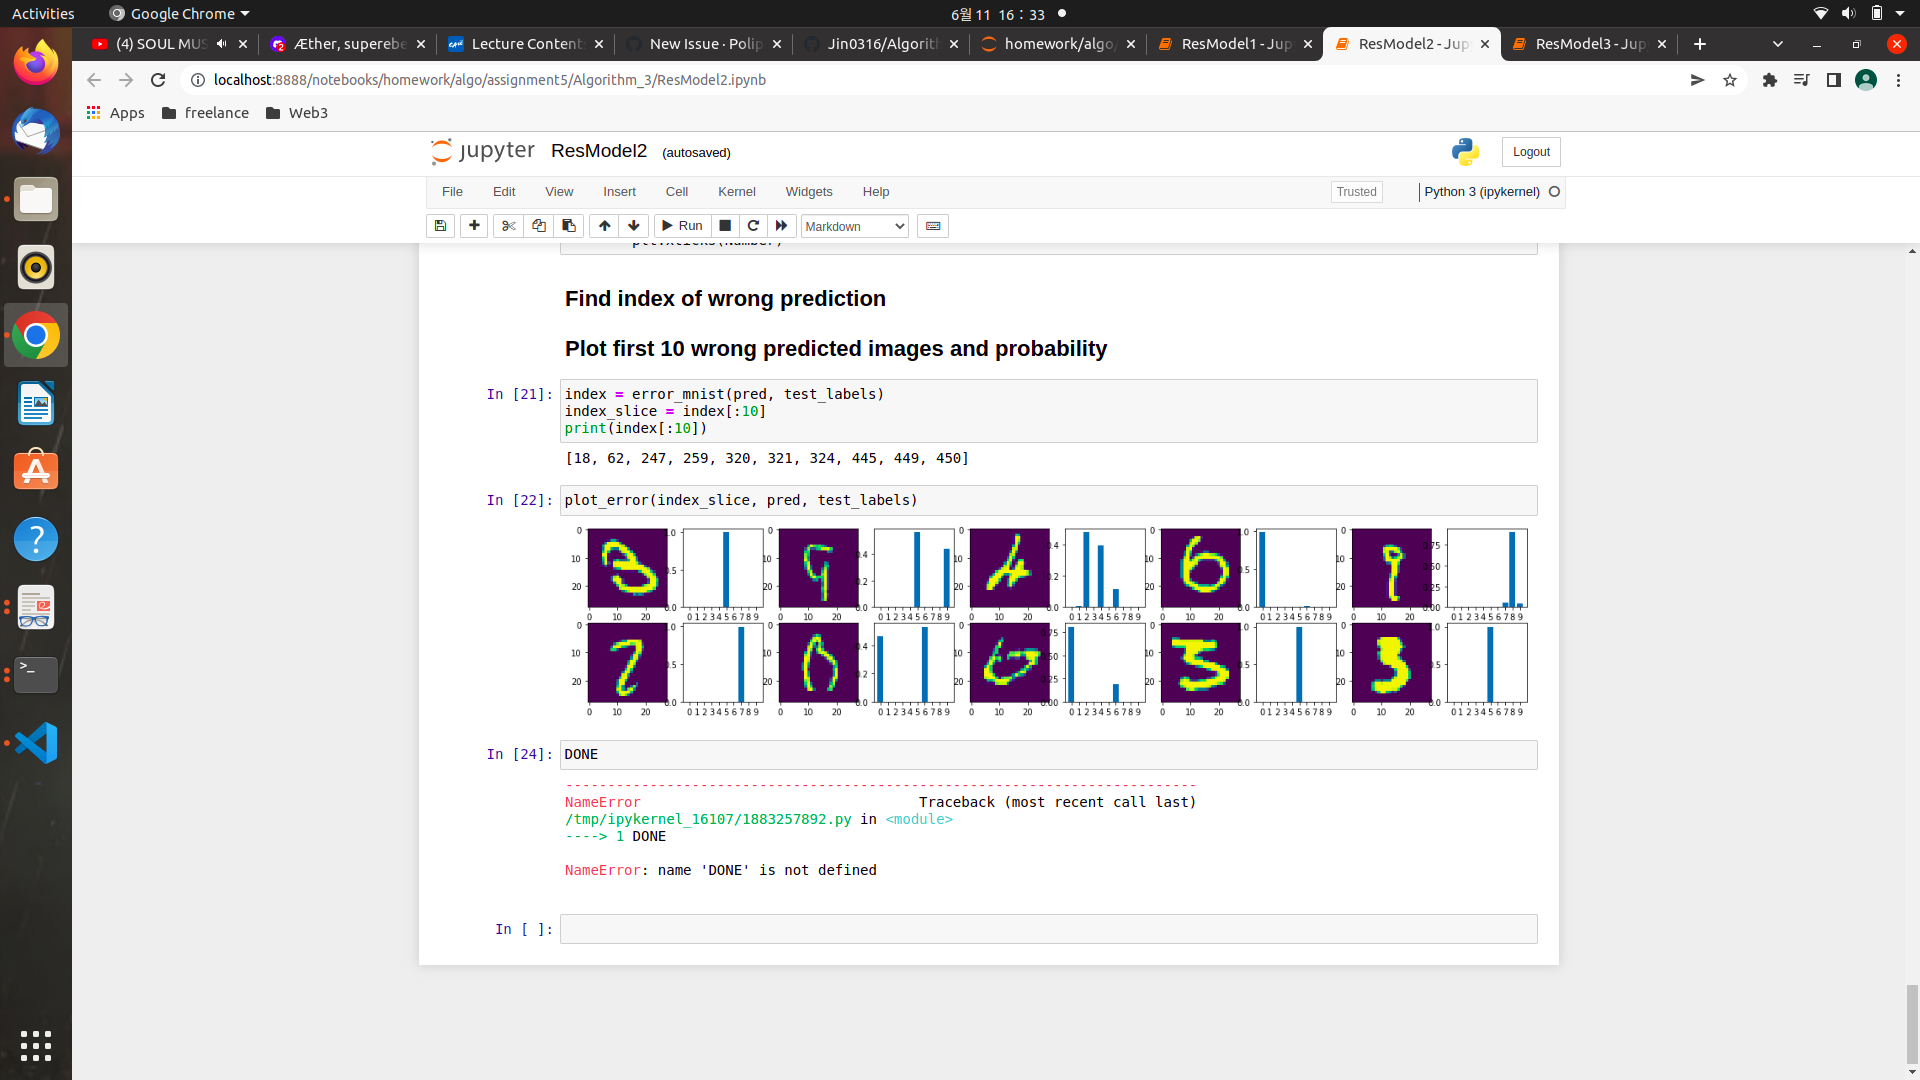Click the empty input cell

coord(1047,929)
